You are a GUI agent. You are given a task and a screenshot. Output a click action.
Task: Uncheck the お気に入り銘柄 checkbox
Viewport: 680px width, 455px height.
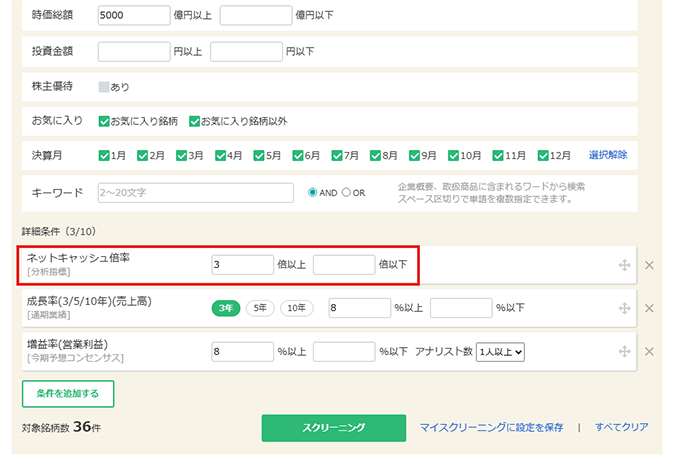coord(104,121)
